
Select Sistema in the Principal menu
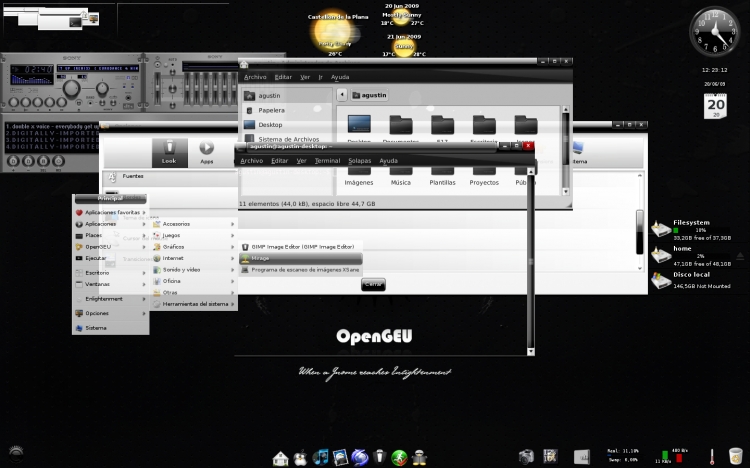click(110, 328)
